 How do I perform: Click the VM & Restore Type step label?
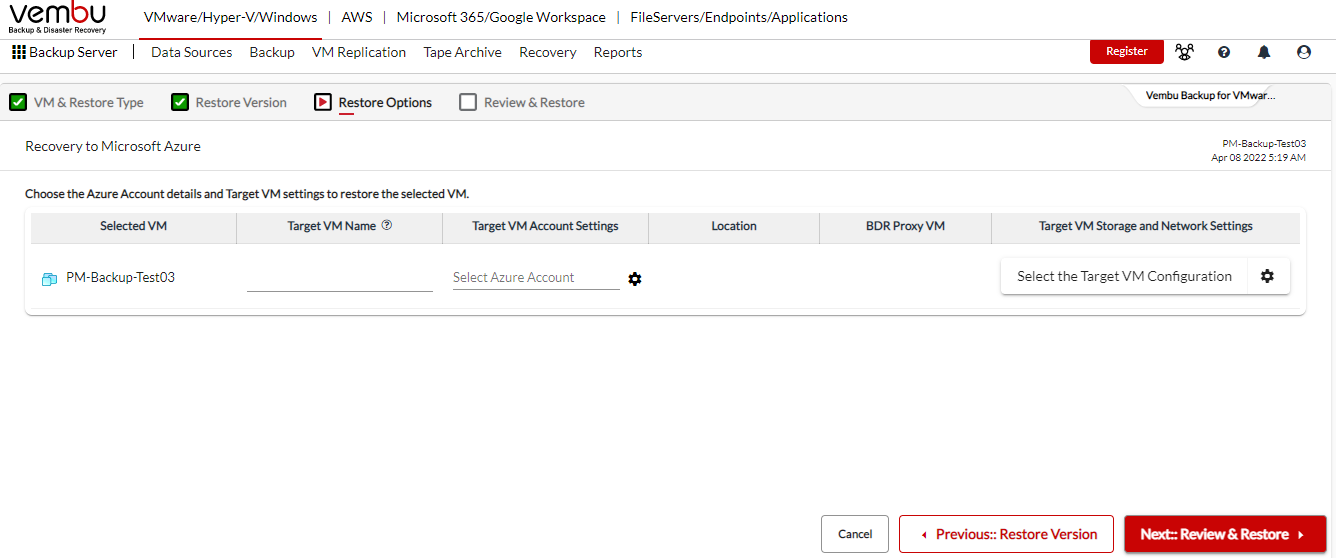[x=89, y=102]
